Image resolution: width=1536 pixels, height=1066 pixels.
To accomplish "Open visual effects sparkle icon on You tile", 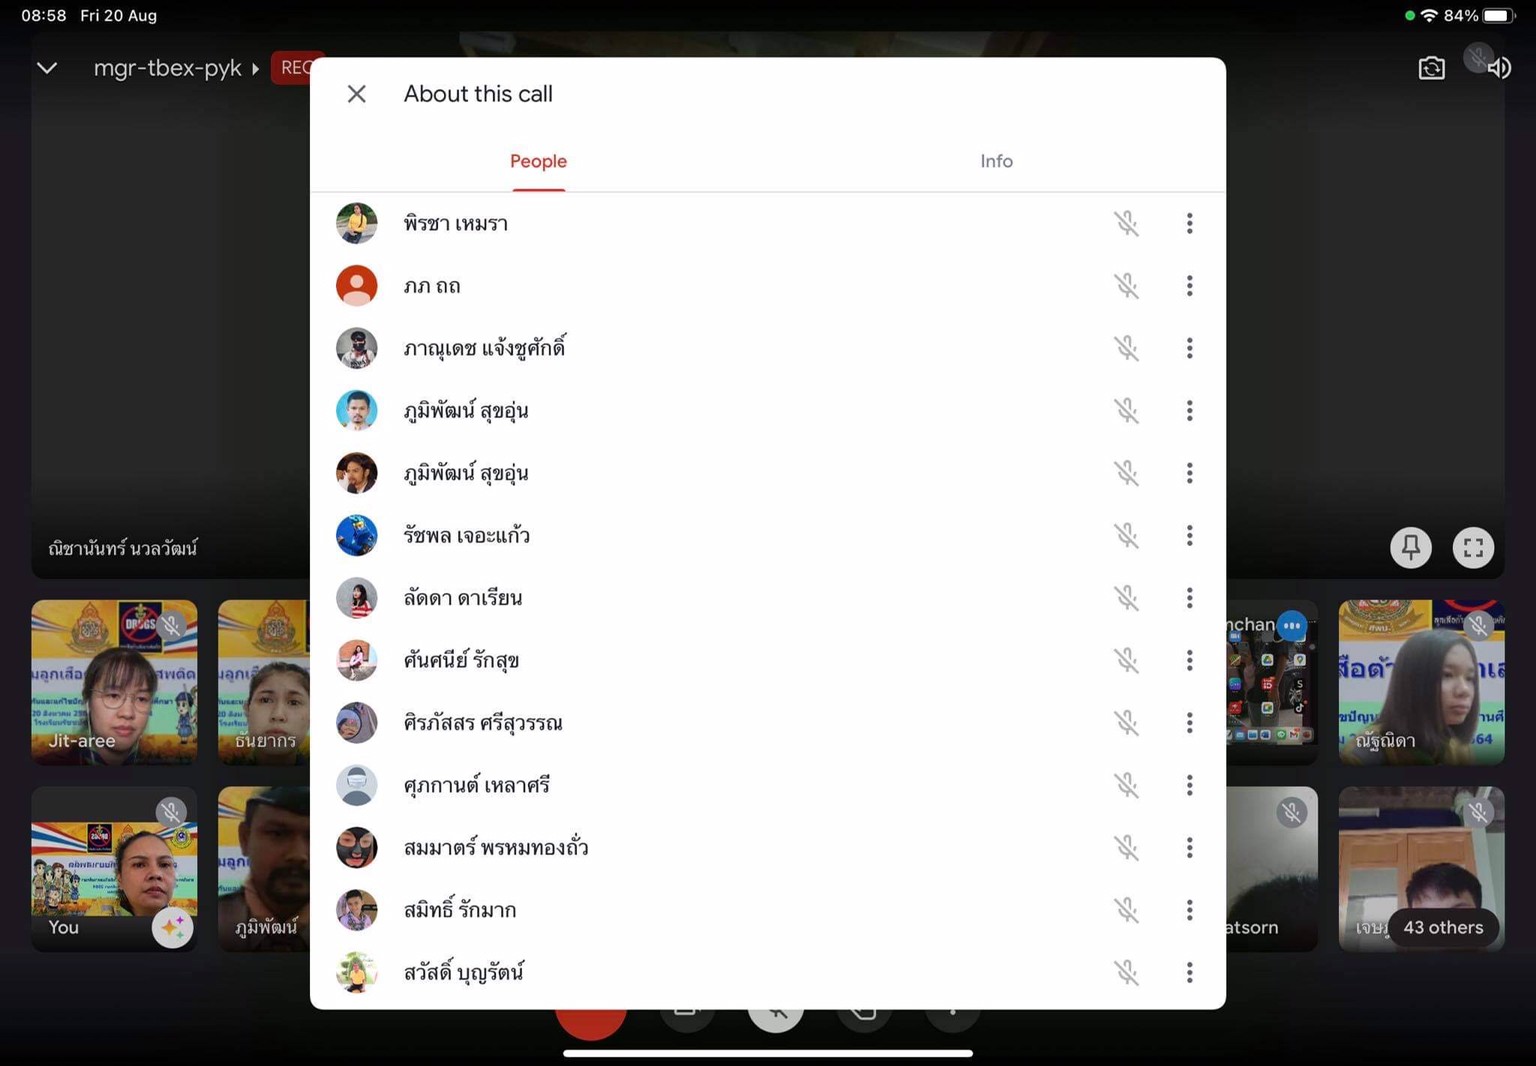I will [x=172, y=928].
